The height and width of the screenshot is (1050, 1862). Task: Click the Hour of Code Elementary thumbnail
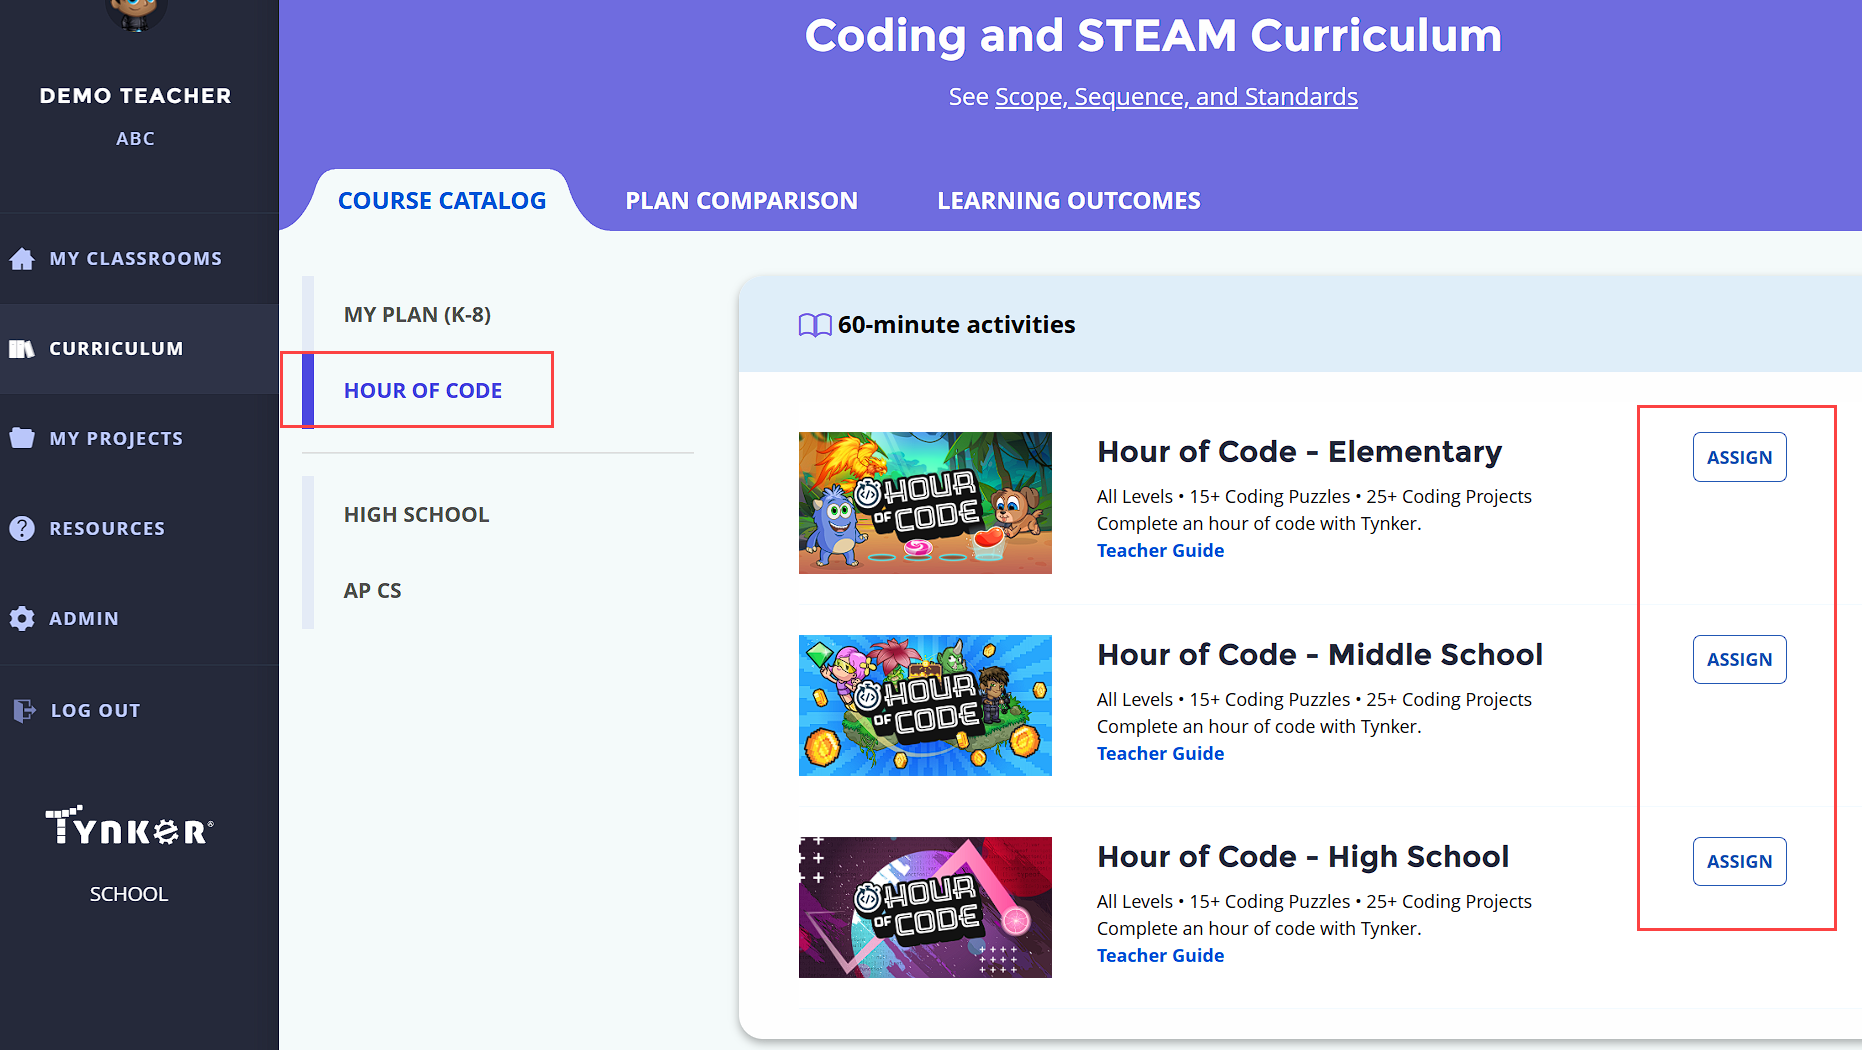coord(925,503)
